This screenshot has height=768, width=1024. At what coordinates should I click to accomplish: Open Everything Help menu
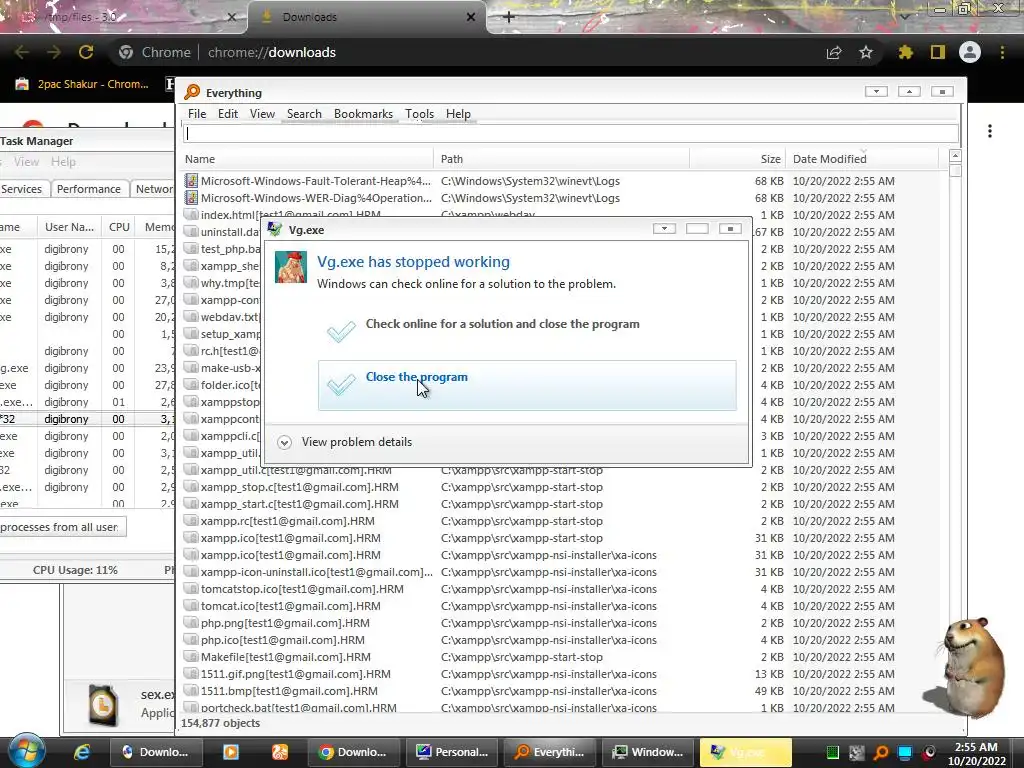[x=458, y=114]
